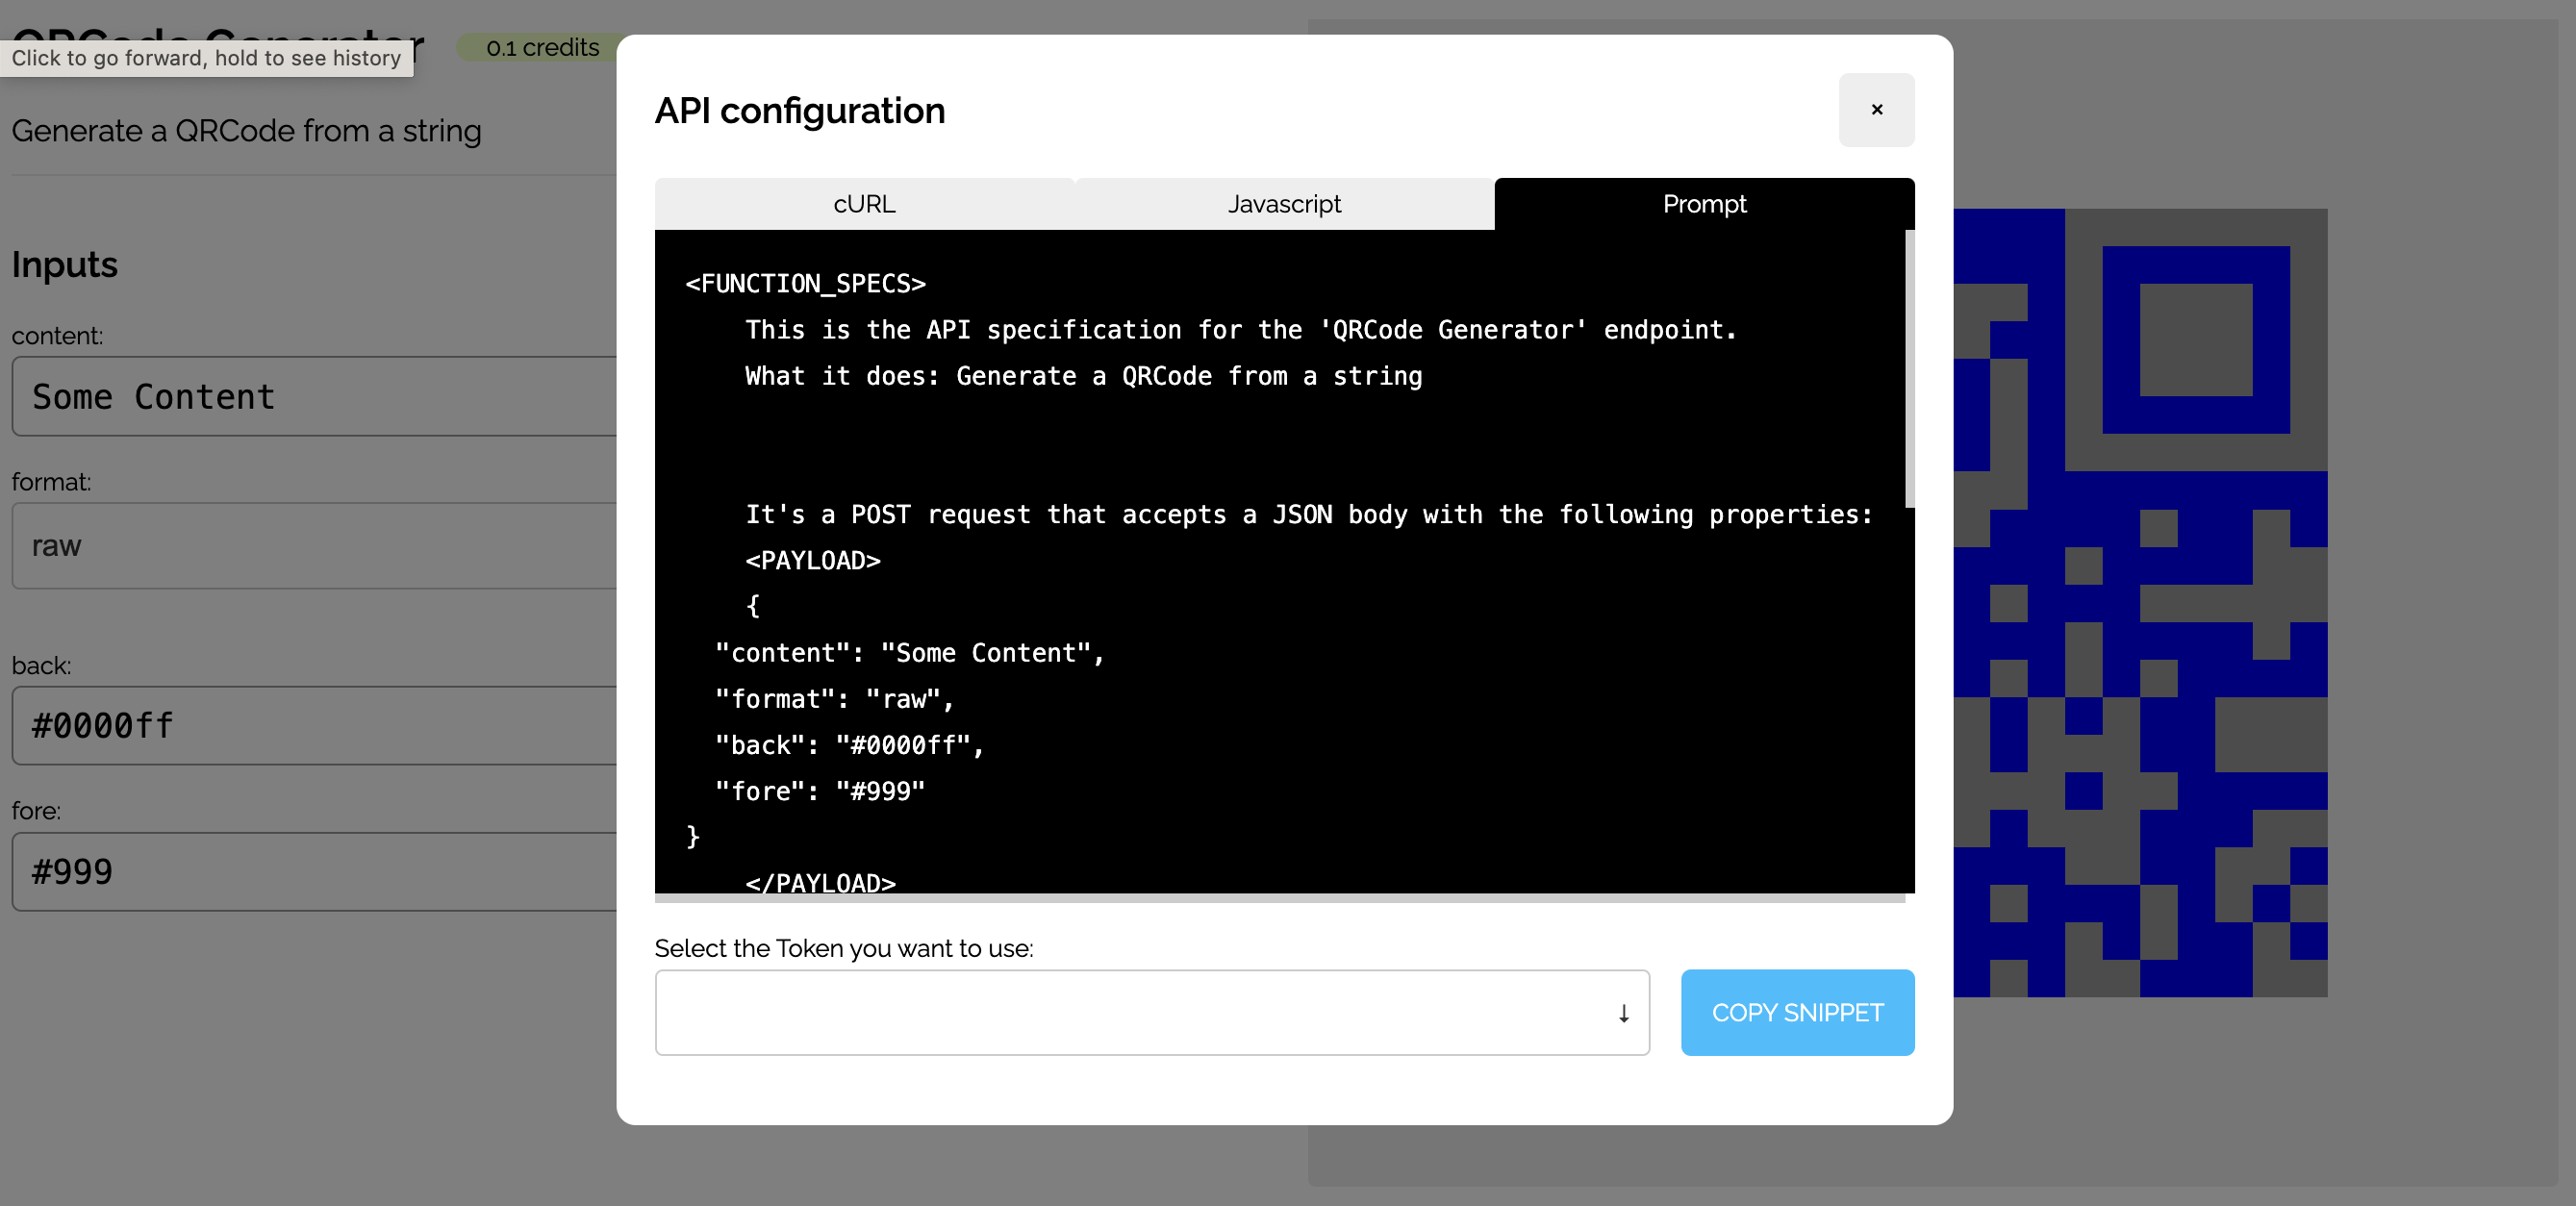Viewport: 2576px width, 1206px height.
Task: Click the "fore": "#999" line in snippet
Action: point(820,791)
